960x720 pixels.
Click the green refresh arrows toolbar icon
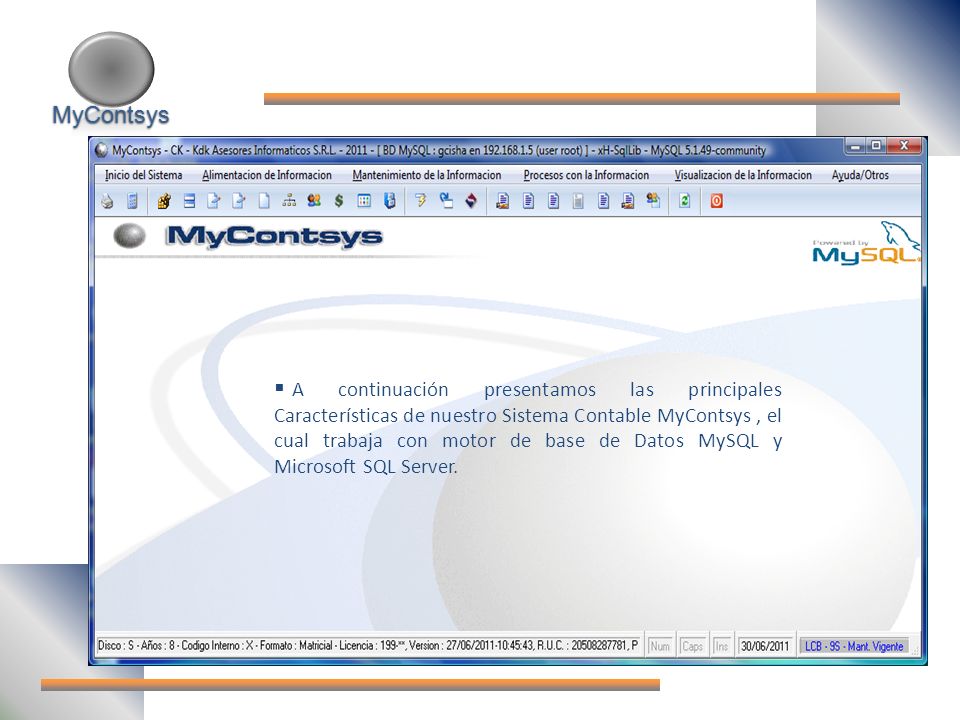pos(684,201)
